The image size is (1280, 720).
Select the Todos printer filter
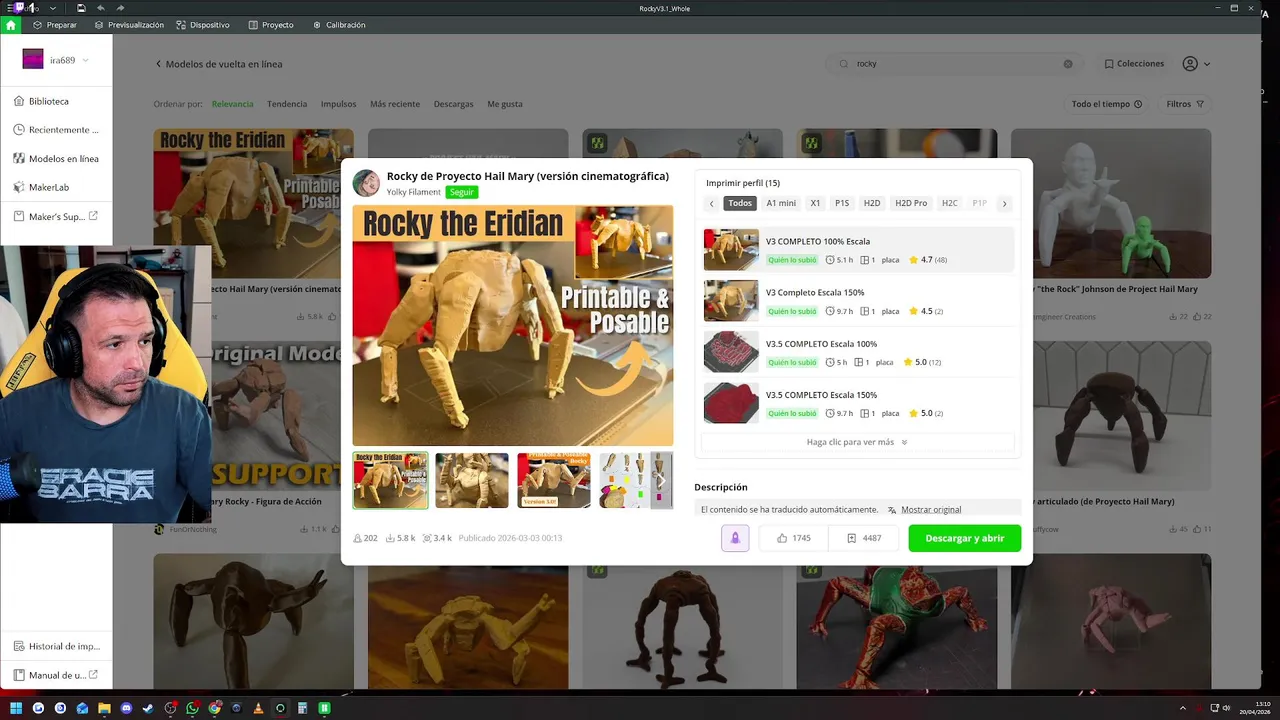pos(740,203)
